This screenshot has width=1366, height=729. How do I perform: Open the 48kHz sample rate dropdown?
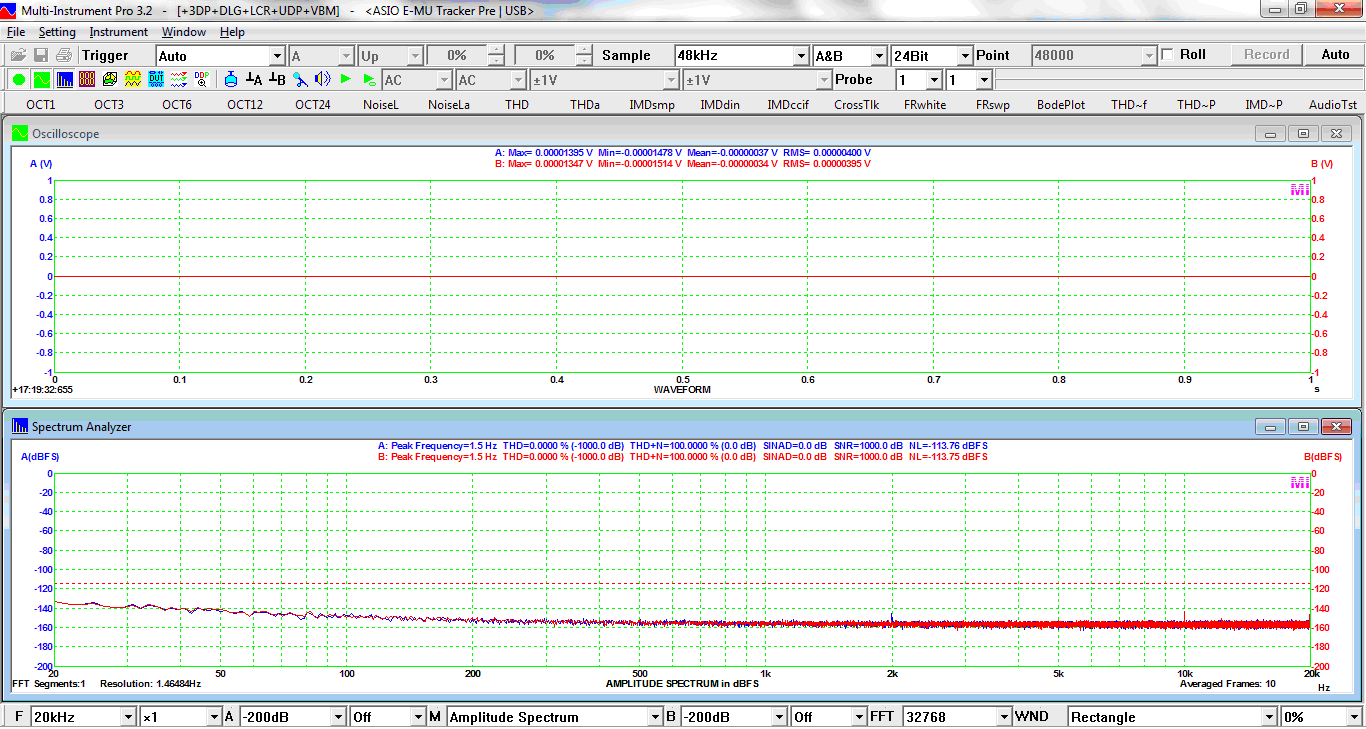[x=800, y=56]
